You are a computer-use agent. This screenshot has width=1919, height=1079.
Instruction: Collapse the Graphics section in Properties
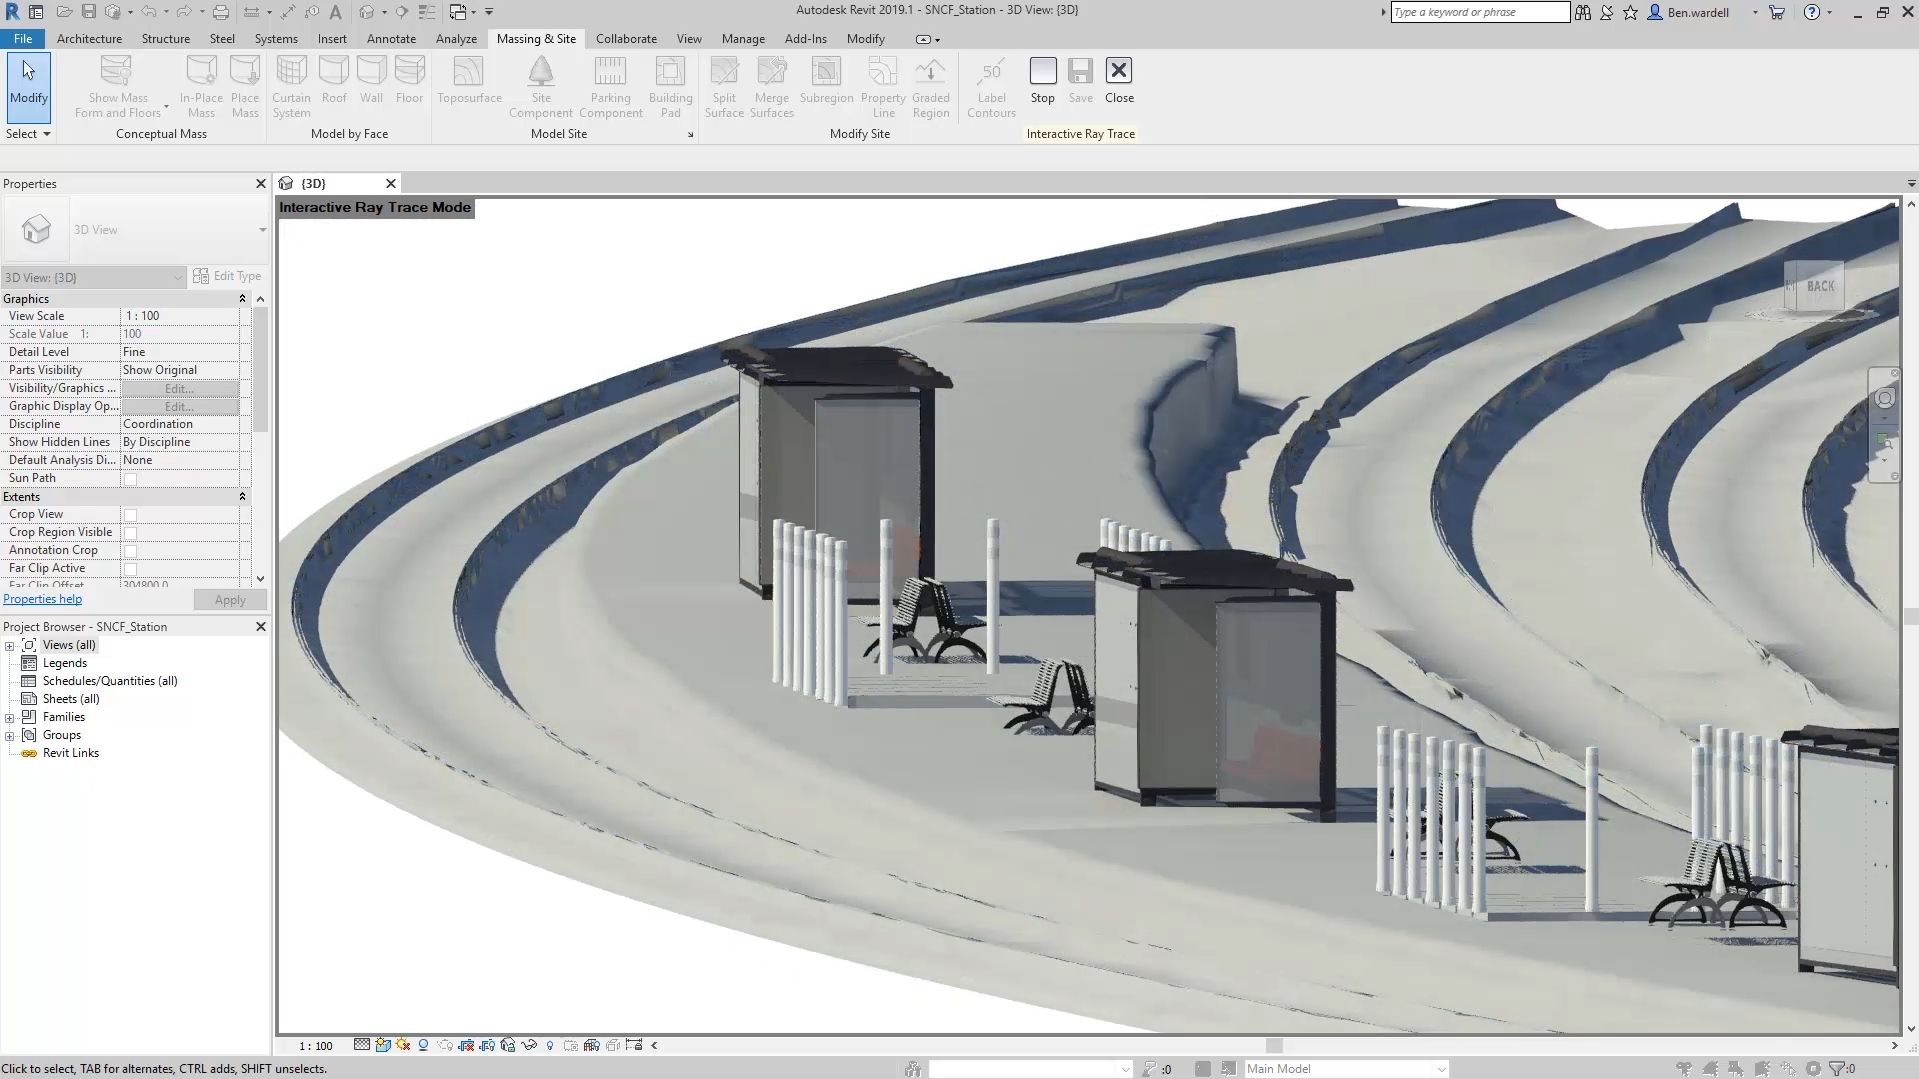click(242, 298)
